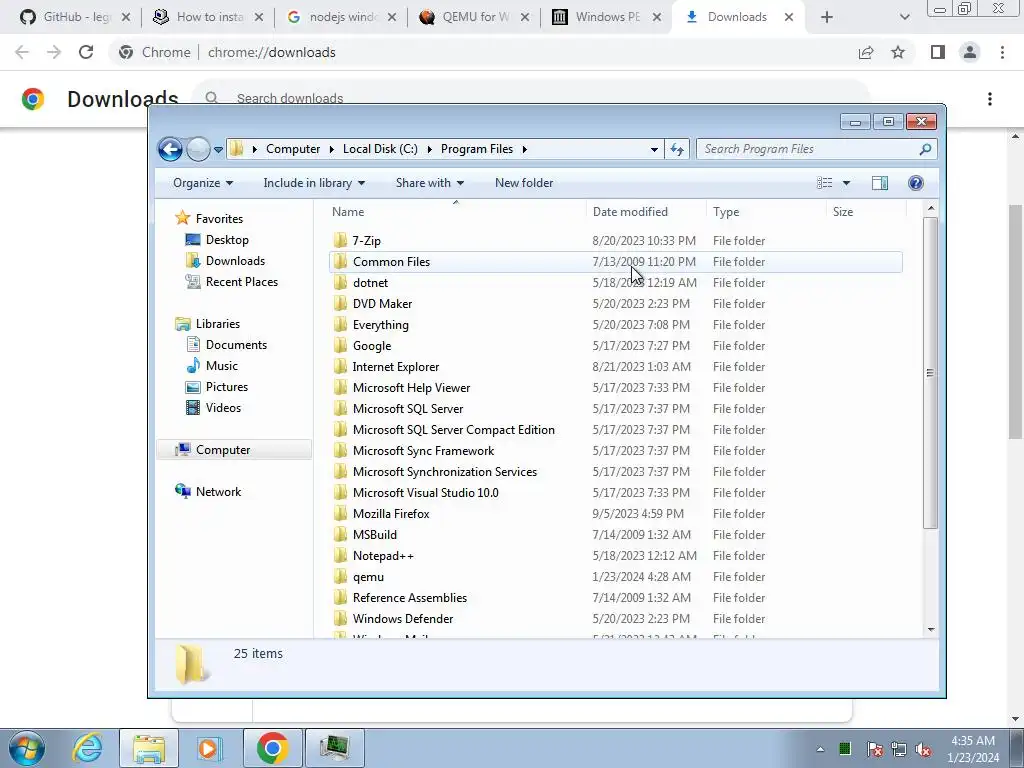Open Include in library dropdown
Viewport: 1024px width, 768px height.
pos(314,183)
